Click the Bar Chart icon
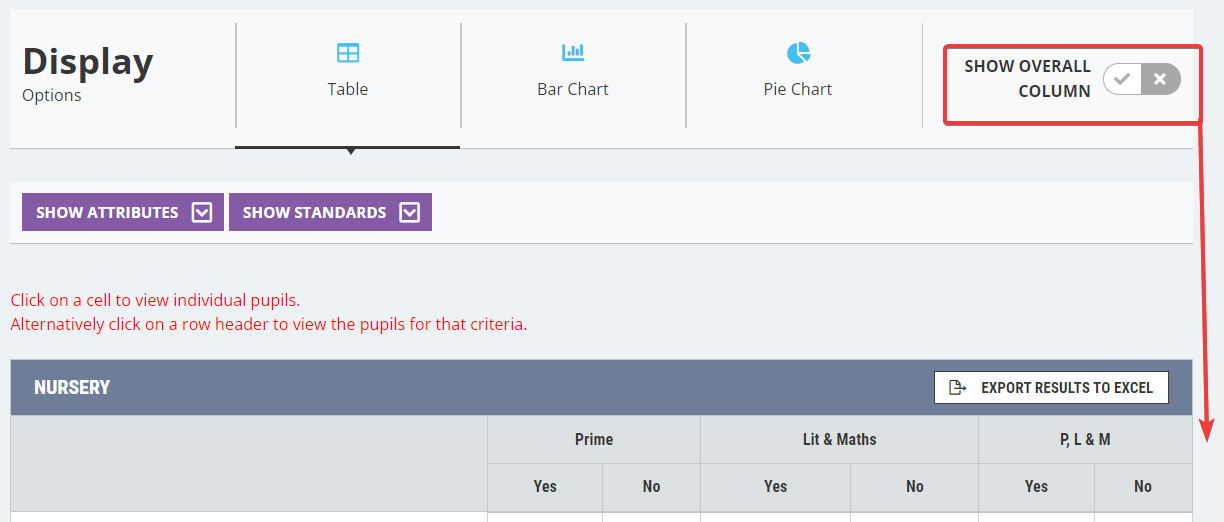The height and width of the screenshot is (522, 1224). click(573, 53)
